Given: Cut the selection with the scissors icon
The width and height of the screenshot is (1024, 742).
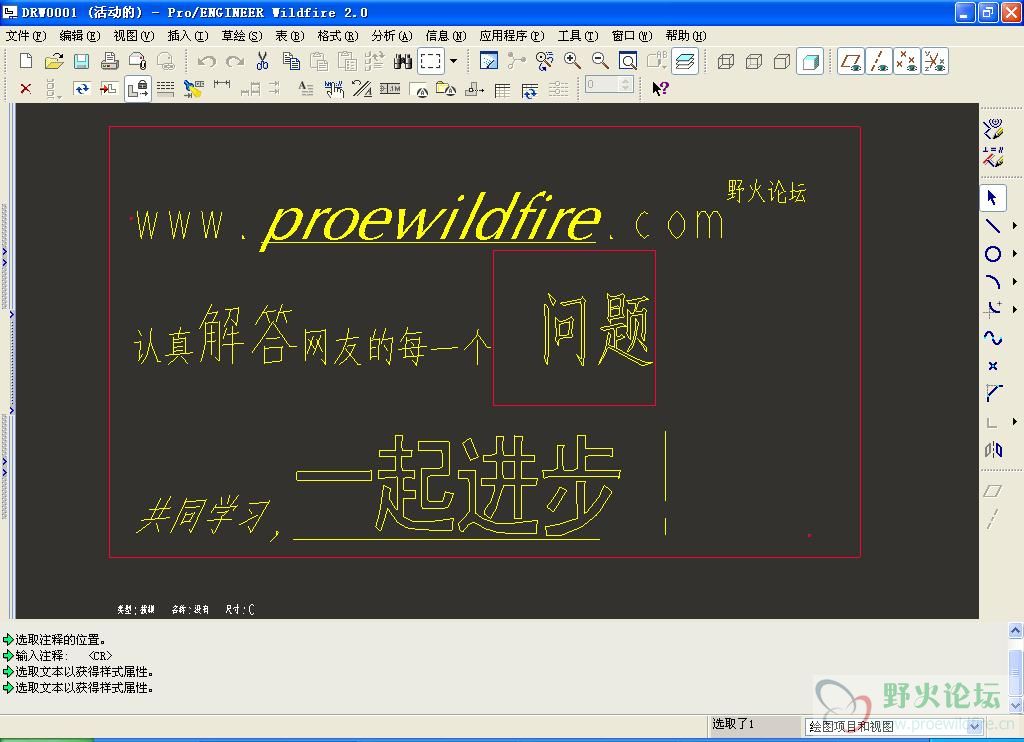Looking at the screenshot, I should 263,61.
